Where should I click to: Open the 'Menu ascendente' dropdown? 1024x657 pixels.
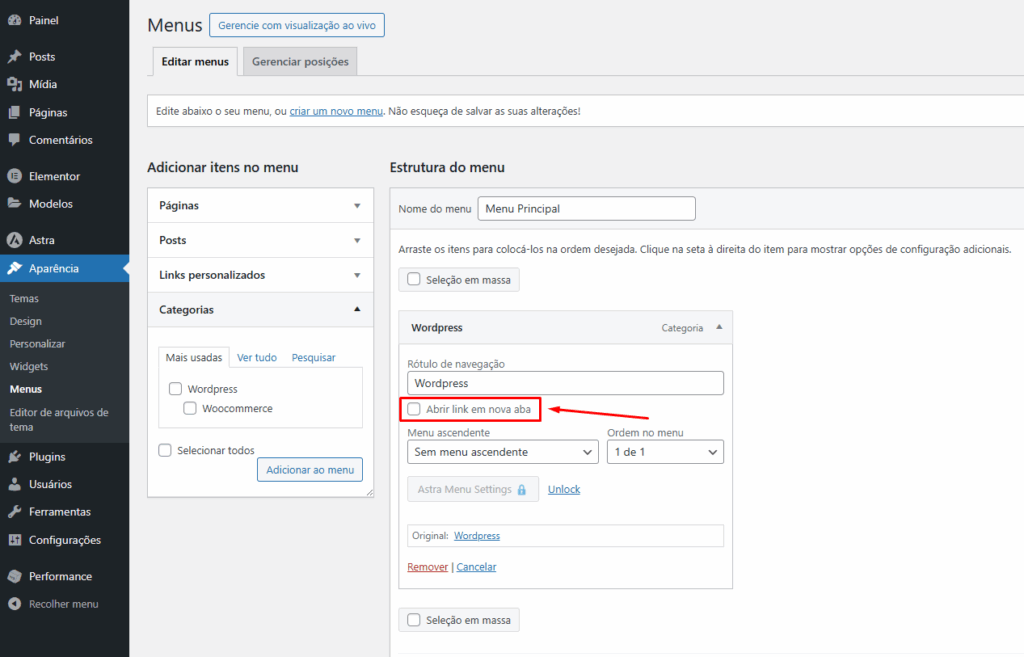click(502, 451)
